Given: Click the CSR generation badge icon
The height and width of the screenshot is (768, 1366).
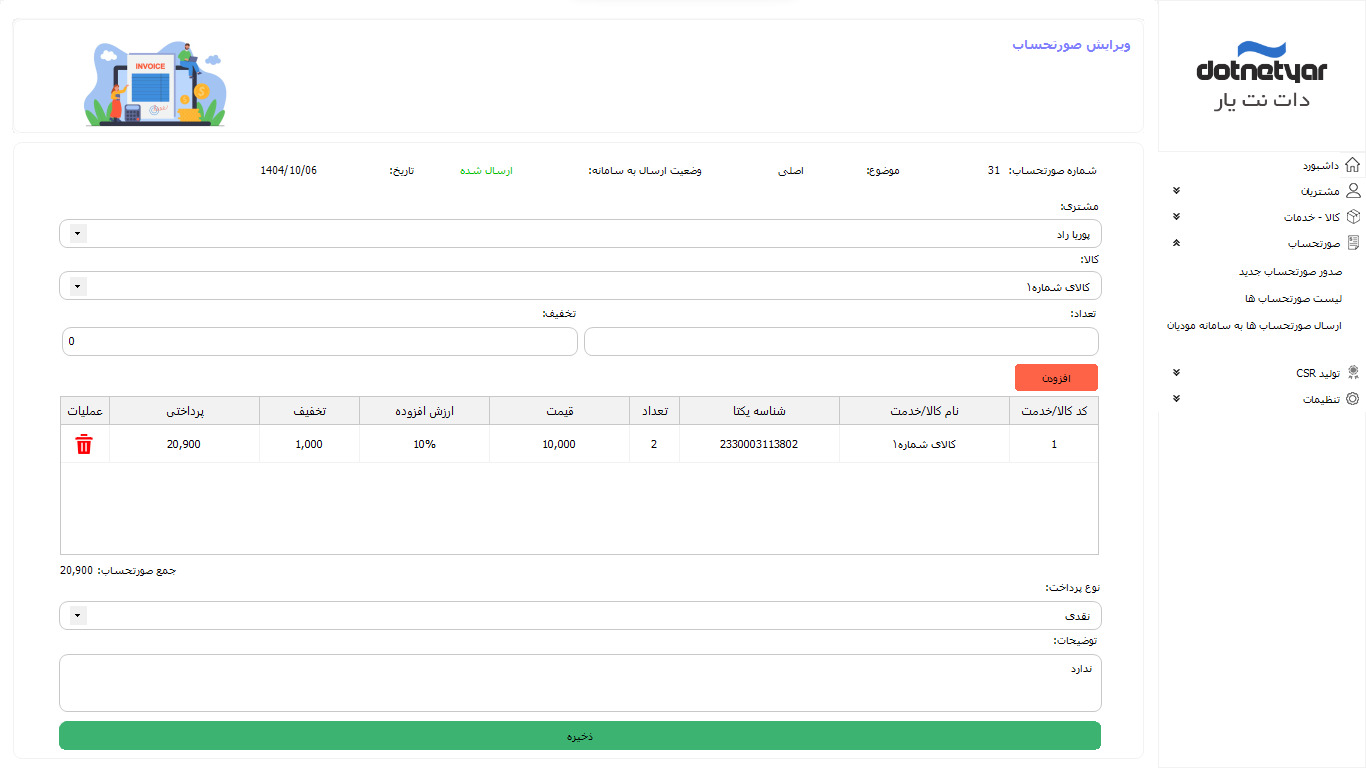Looking at the screenshot, I should point(1353,373).
